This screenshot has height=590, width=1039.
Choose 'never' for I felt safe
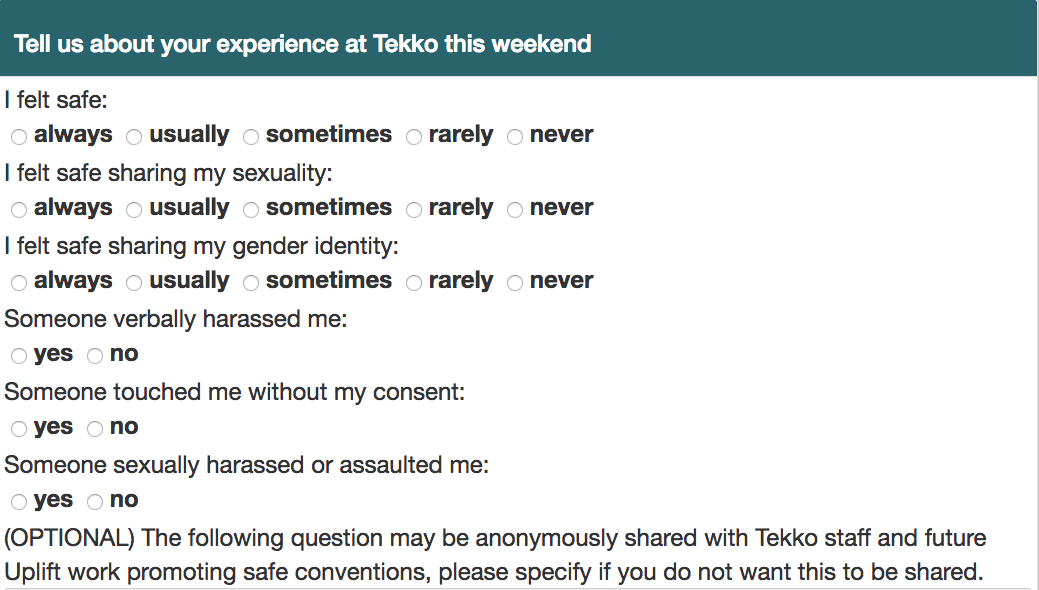(x=515, y=137)
